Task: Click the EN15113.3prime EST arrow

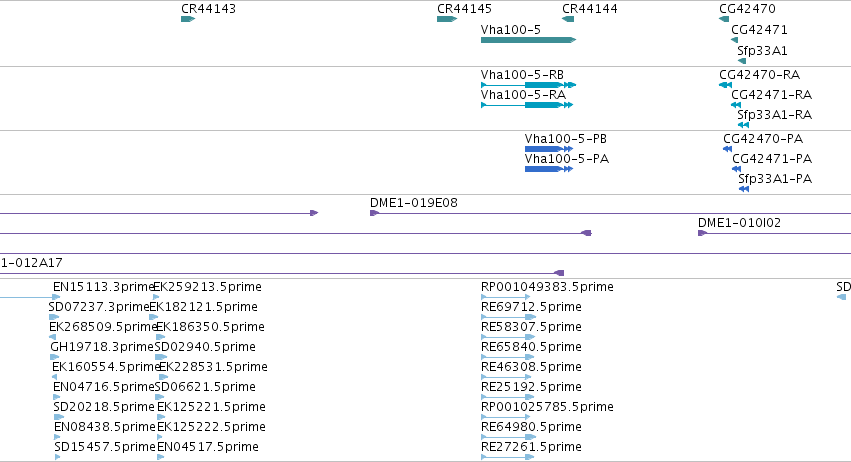Action: pos(30,297)
